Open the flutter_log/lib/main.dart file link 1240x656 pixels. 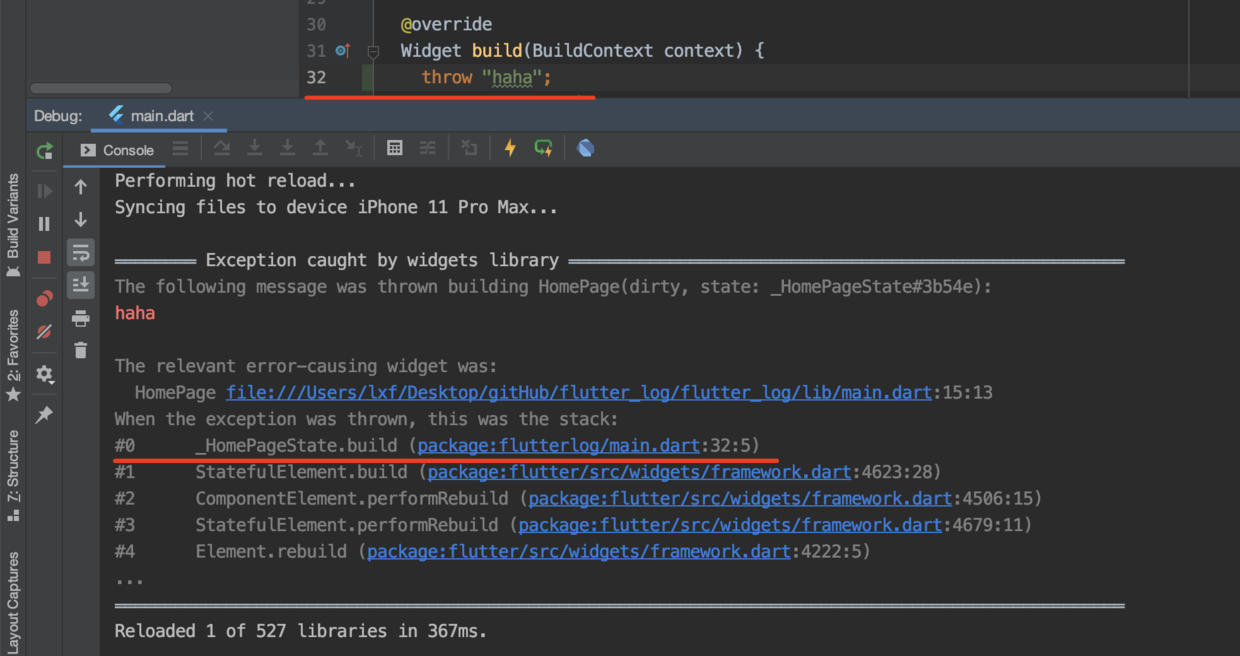coord(579,393)
